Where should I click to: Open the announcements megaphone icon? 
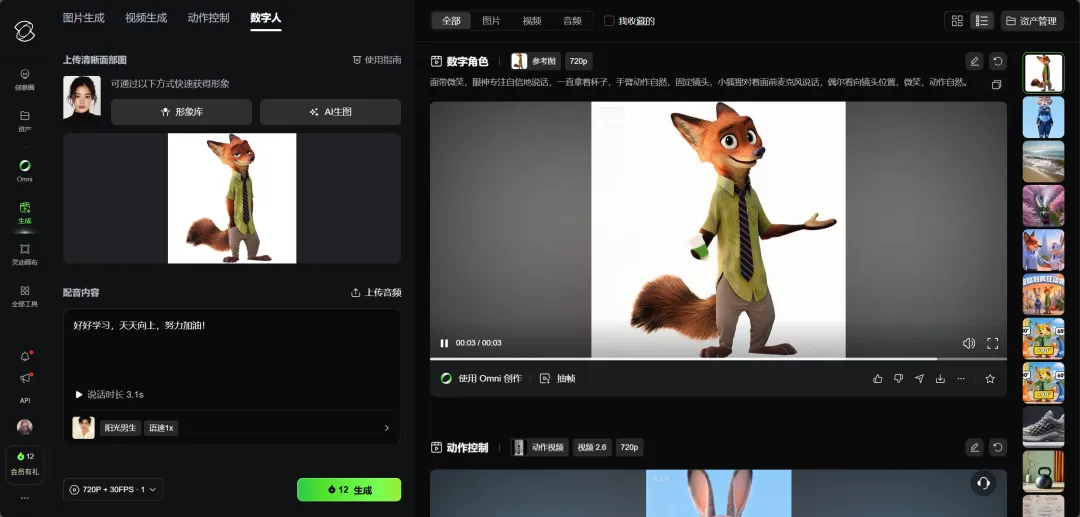(25, 378)
